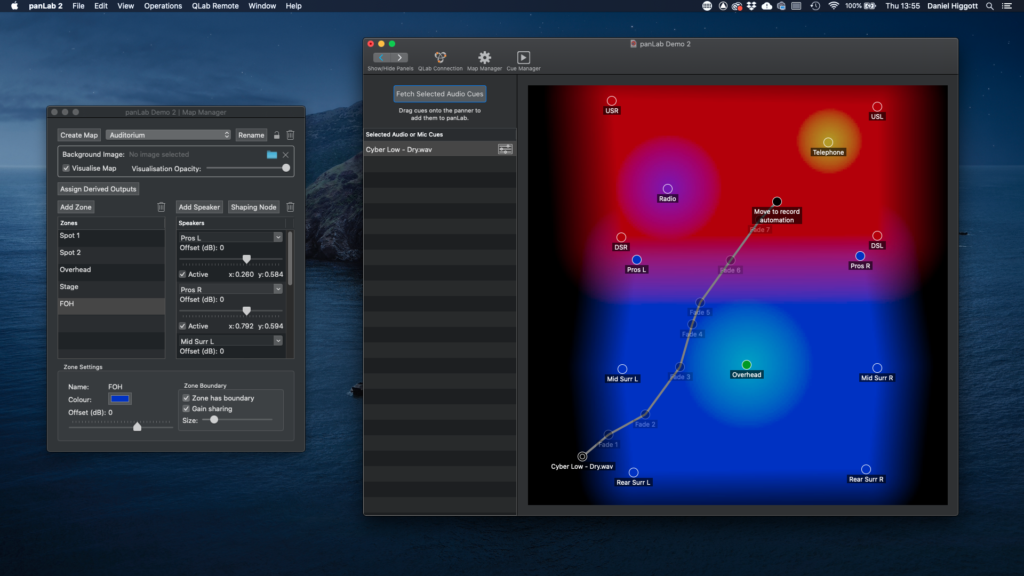Toggle Active checkbox for Pros R speaker

point(183,326)
